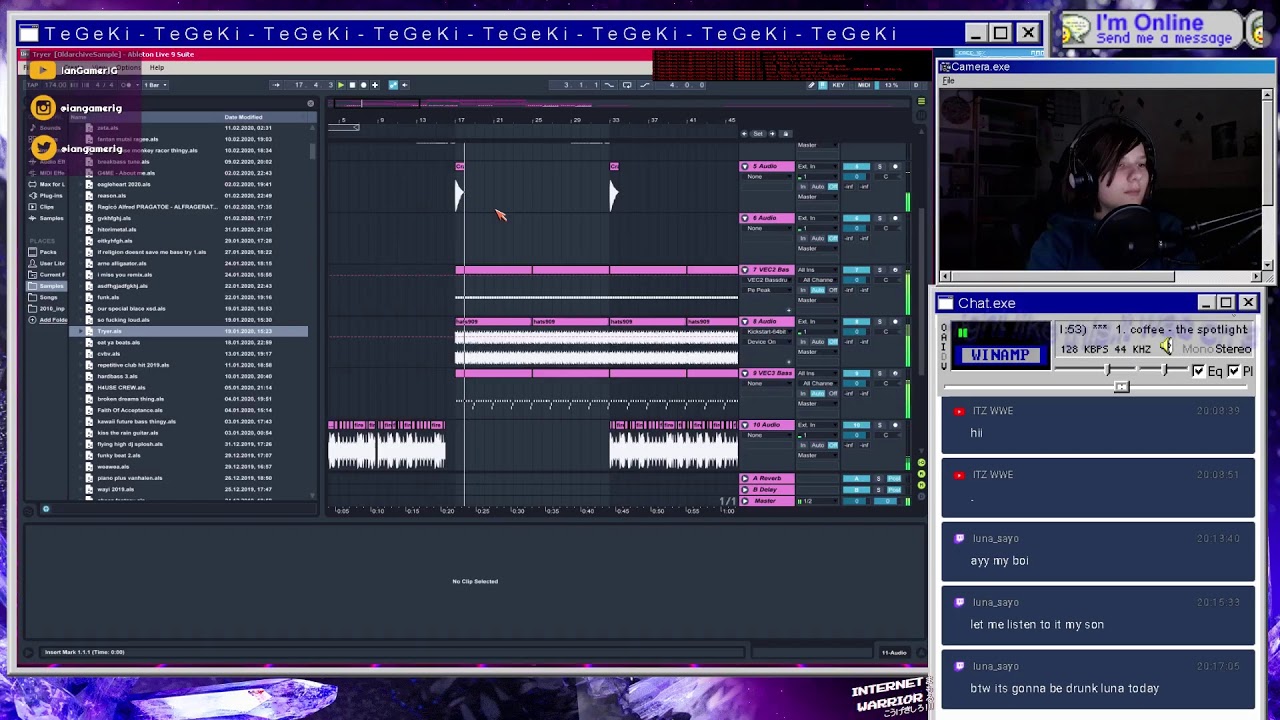The width and height of the screenshot is (1280, 720).
Task: Select Plug-ins browser category
Action: (46, 195)
